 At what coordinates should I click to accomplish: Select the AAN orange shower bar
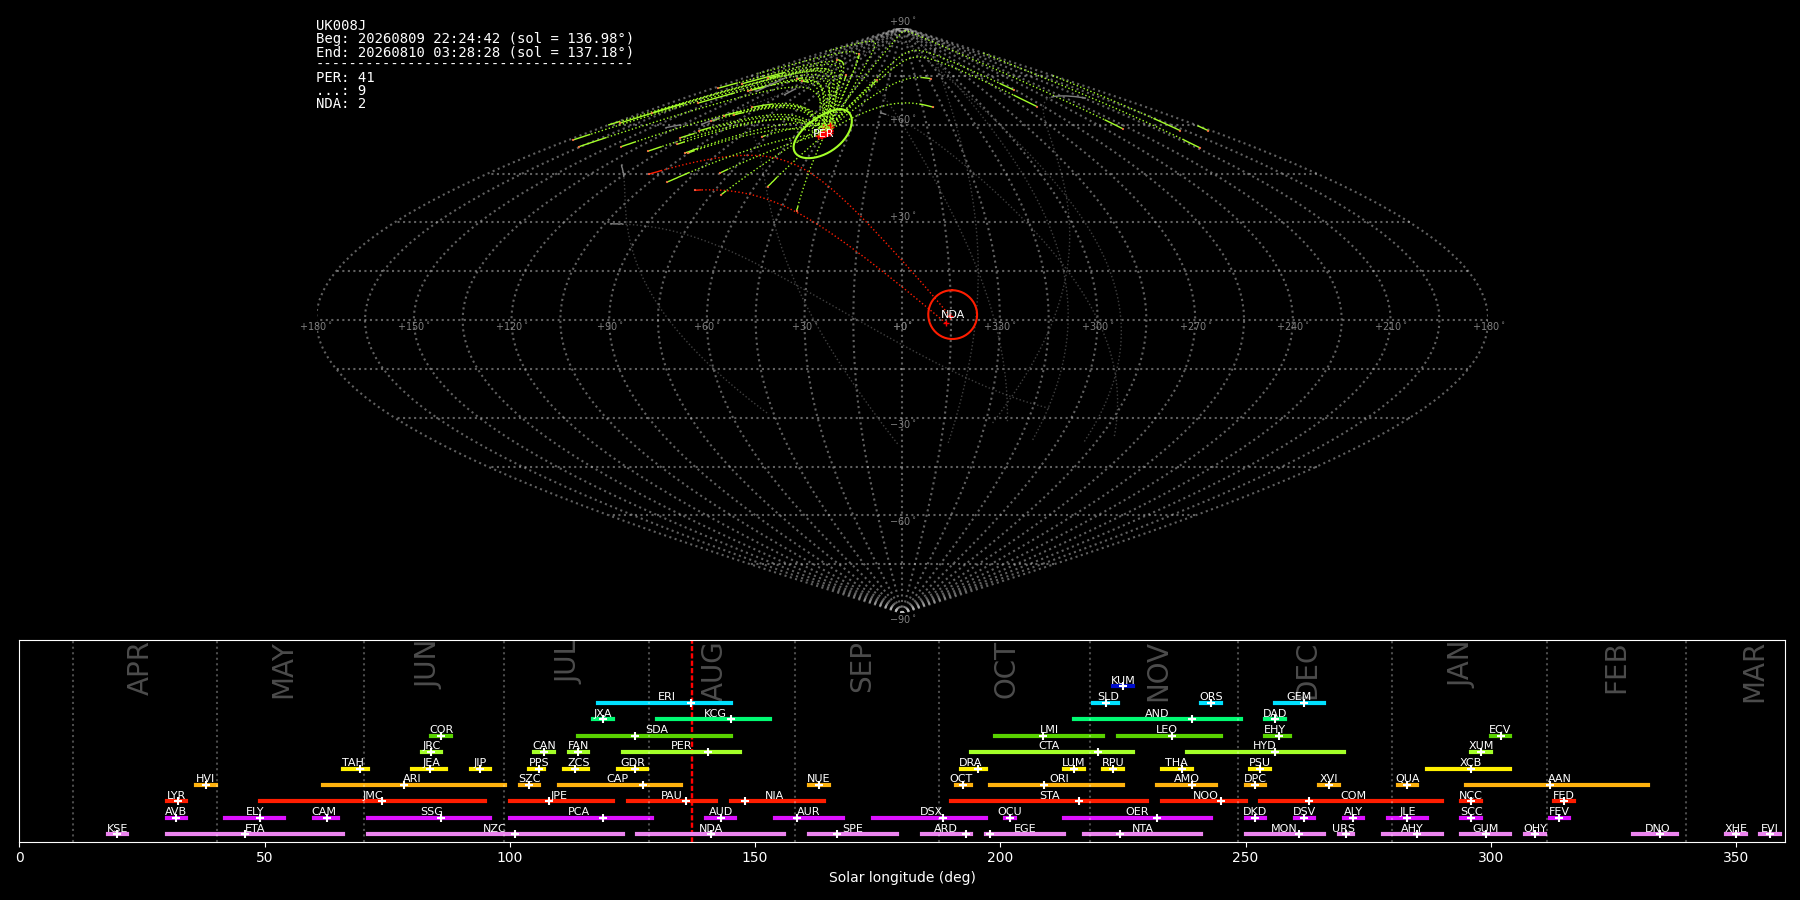click(x=1557, y=785)
